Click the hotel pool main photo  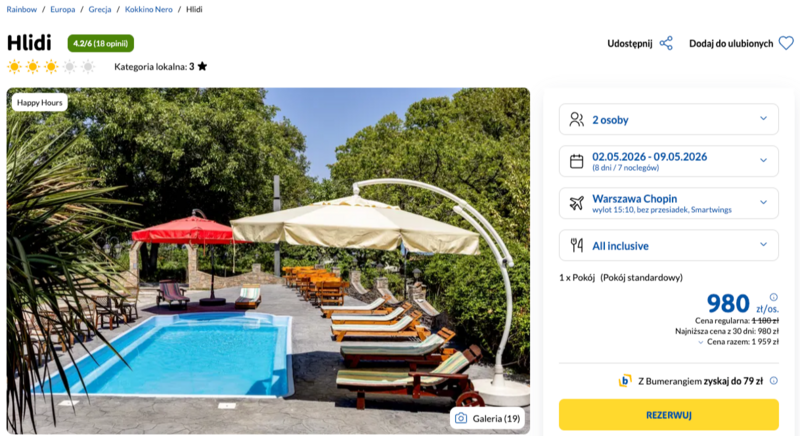pos(268,260)
